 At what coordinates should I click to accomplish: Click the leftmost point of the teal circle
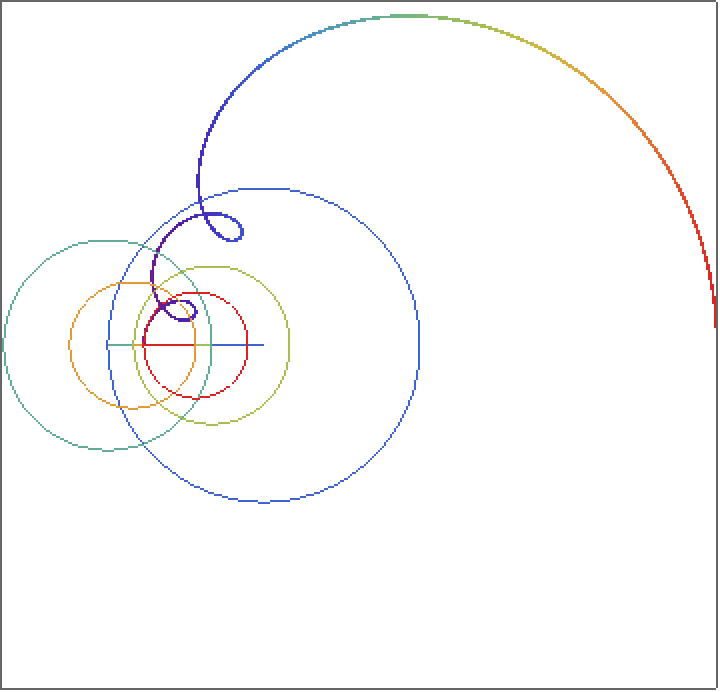click(x=4, y=345)
